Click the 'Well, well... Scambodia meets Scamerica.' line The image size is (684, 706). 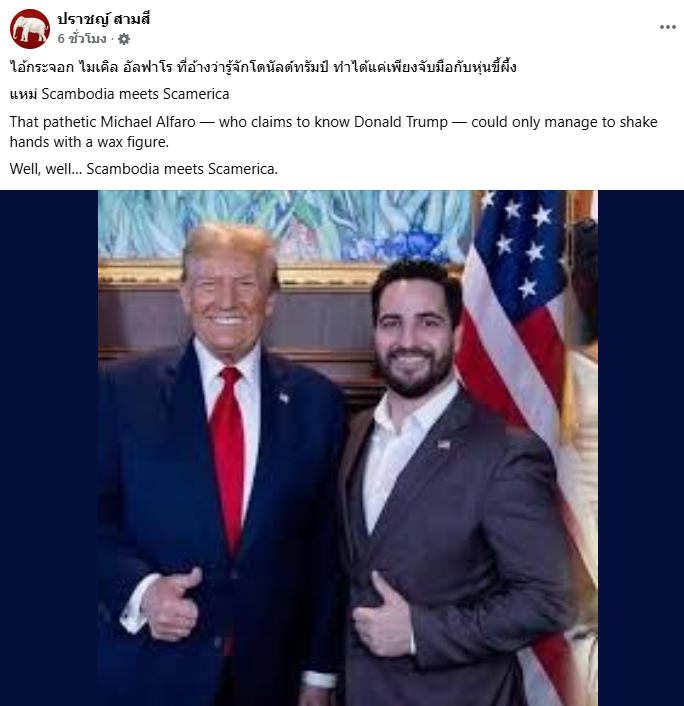[x=144, y=169]
